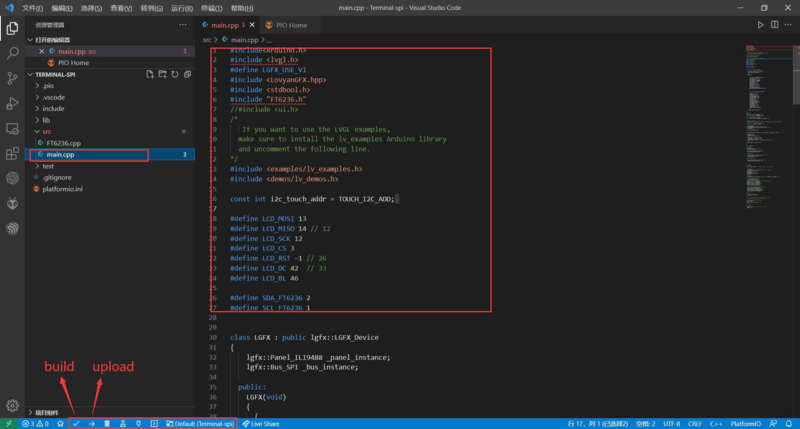Open the Search view in activity bar
The width and height of the screenshot is (800, 429).
(13, 52)
